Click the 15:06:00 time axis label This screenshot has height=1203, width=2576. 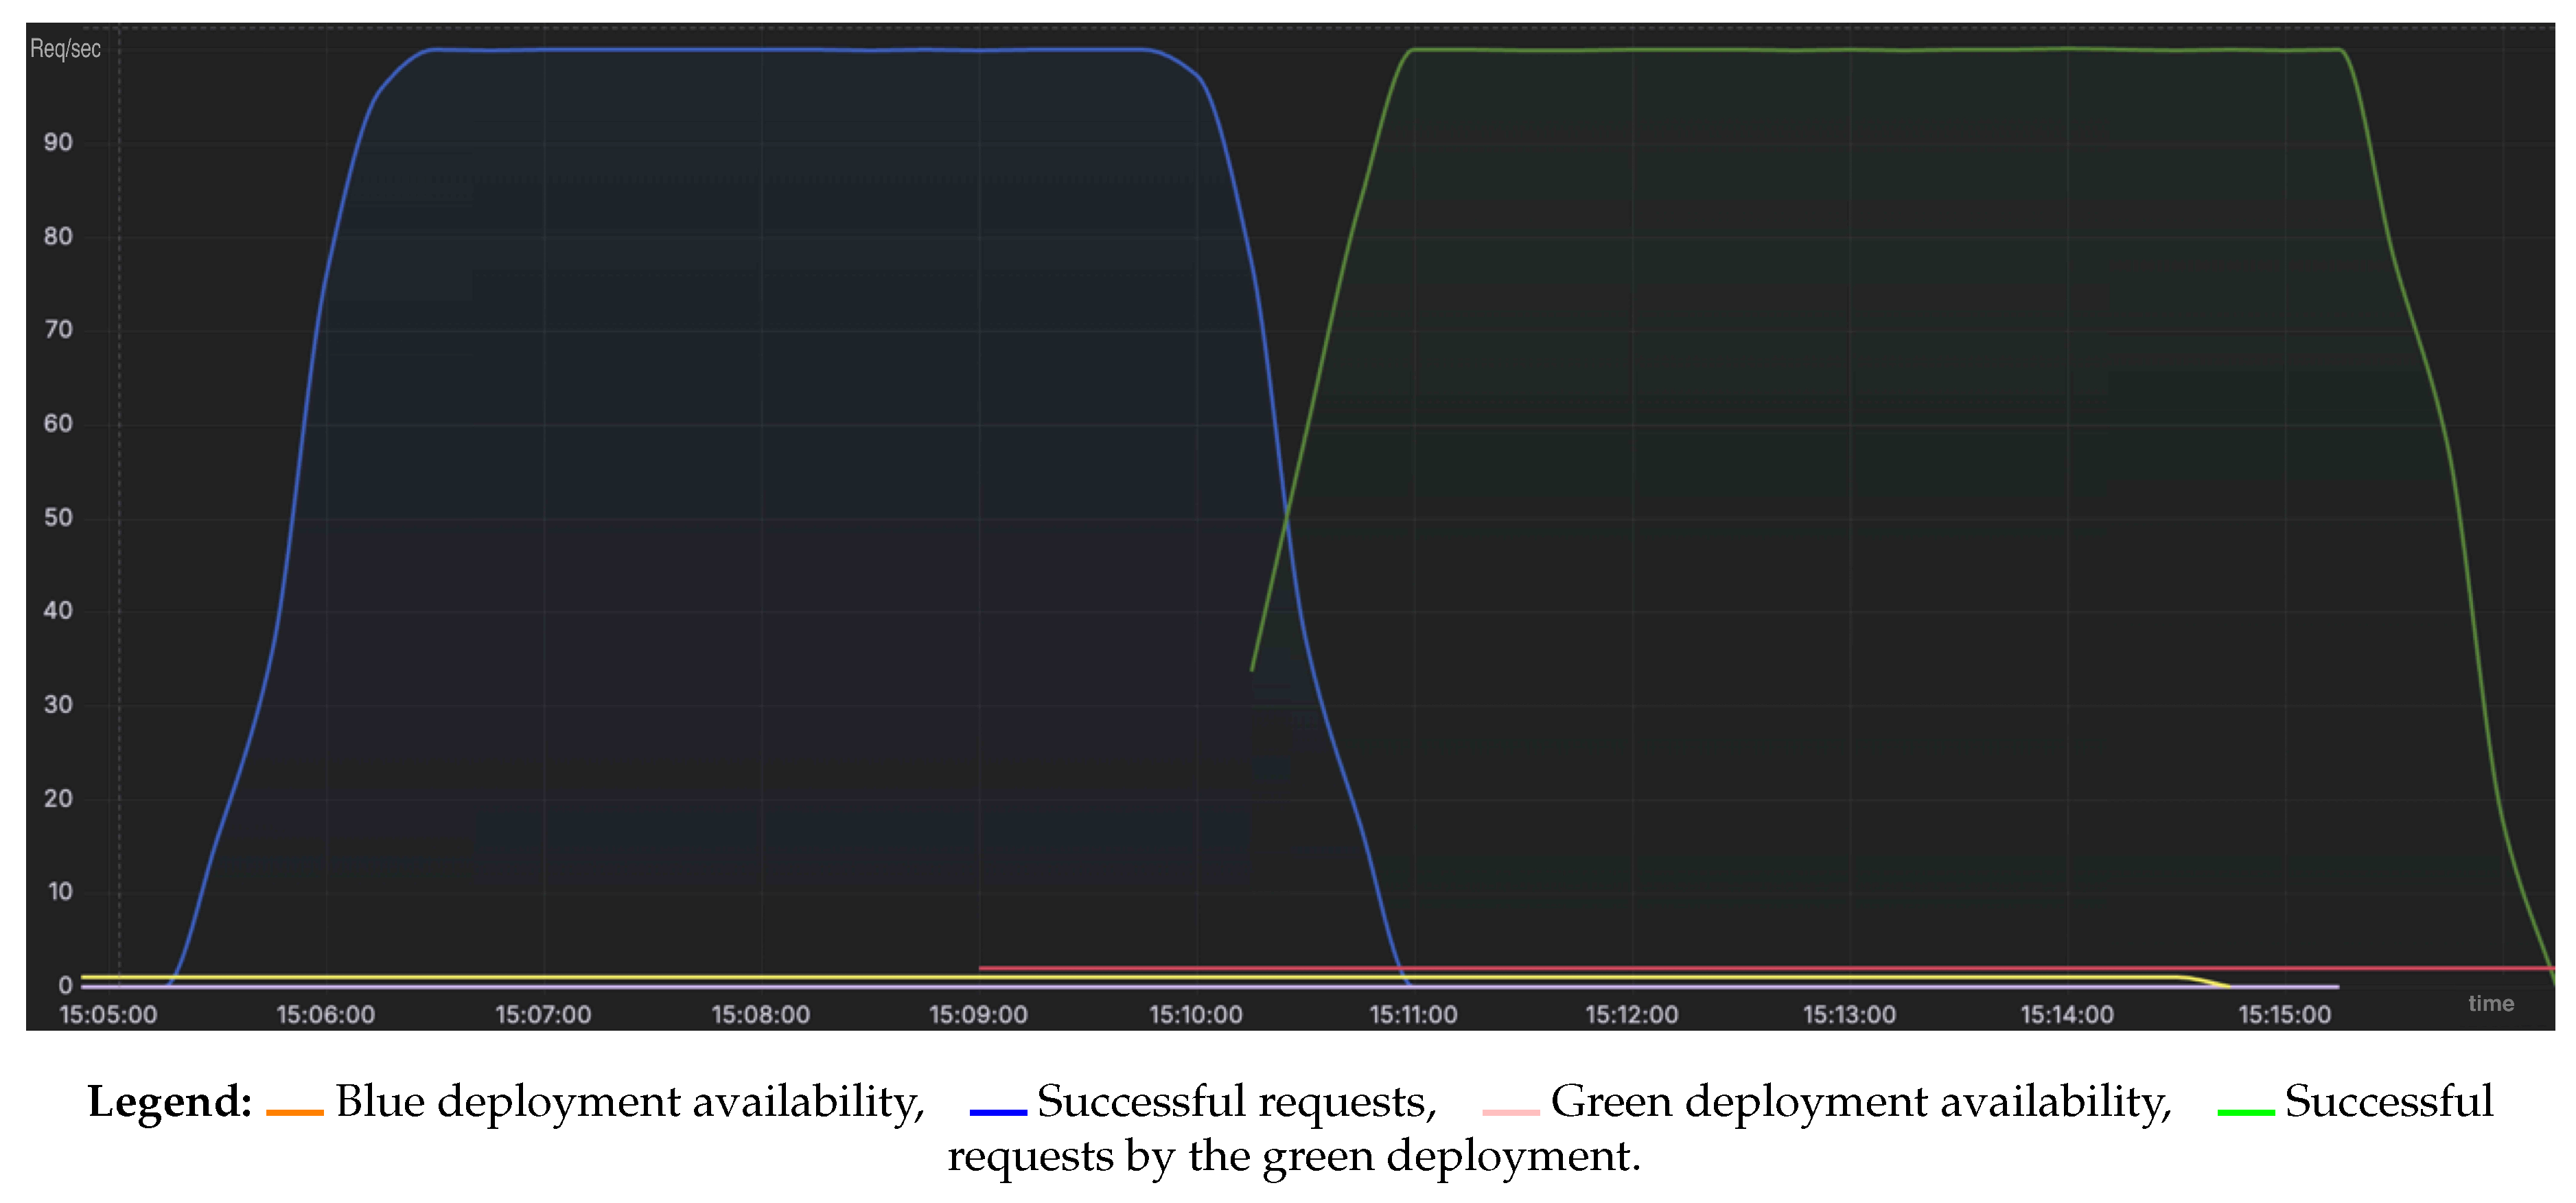[x=325, y=1015]
